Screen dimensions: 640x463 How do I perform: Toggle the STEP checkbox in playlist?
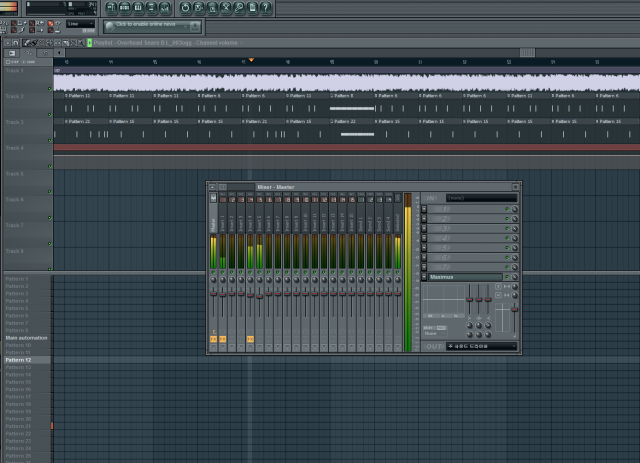(x=8, y=62)
